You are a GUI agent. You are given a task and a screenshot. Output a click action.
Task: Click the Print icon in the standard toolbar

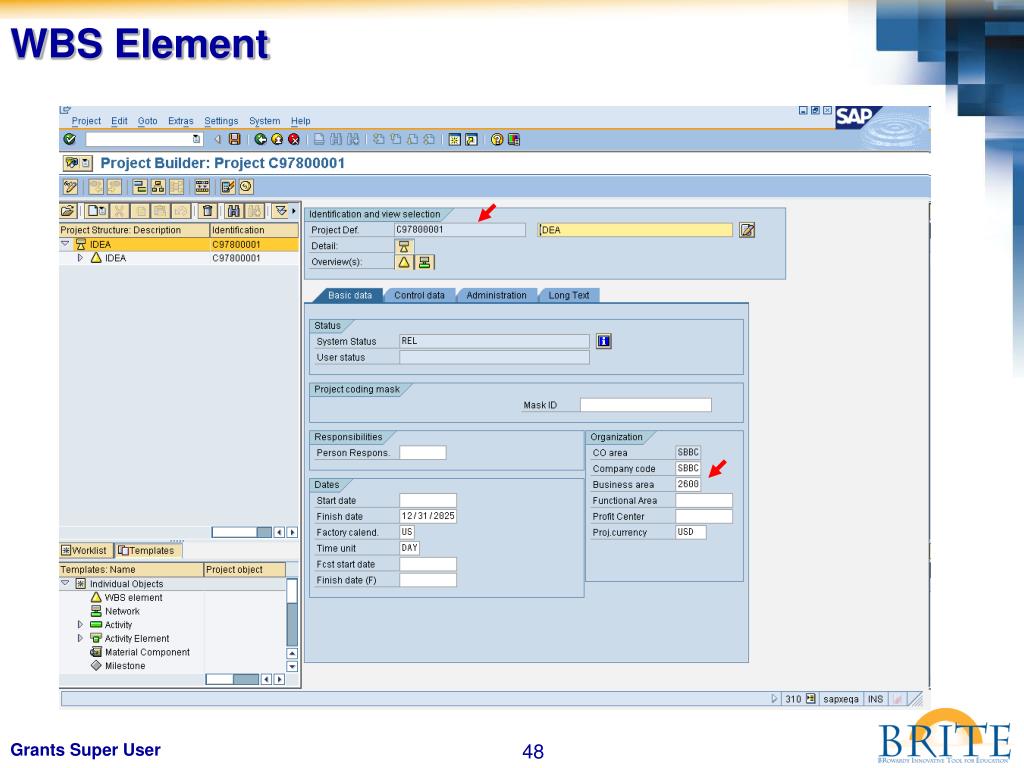coord(319,139)
